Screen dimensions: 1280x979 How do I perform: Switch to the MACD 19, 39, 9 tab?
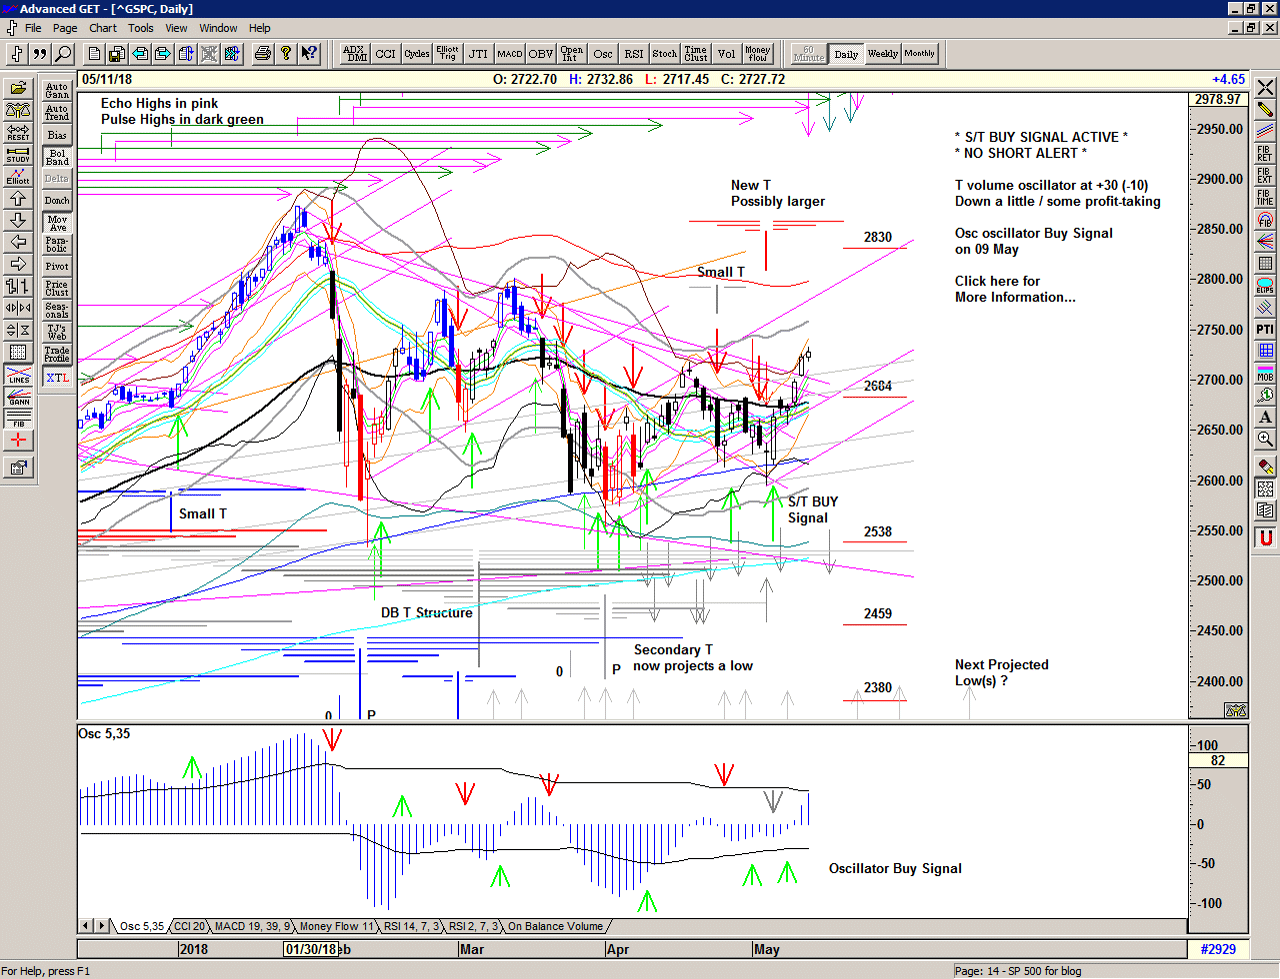point(252,926)
